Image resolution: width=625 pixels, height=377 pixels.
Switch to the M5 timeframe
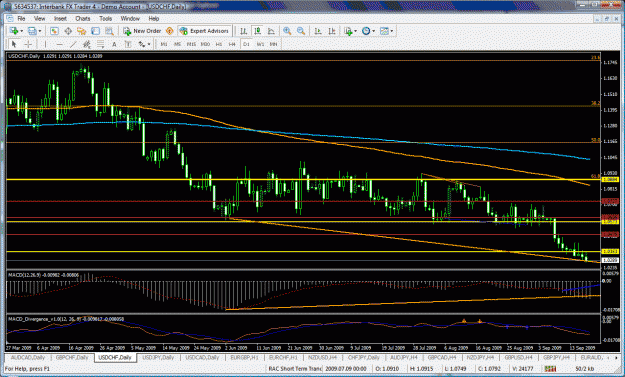[177, 44]
